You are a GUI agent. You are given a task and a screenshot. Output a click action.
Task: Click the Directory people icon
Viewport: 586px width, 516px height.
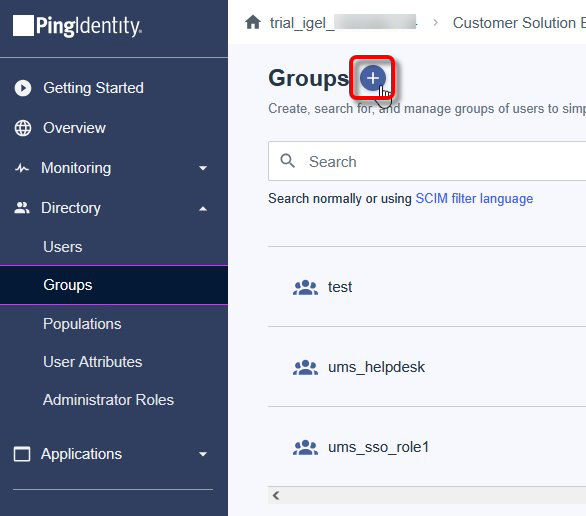tap(22, 208)
